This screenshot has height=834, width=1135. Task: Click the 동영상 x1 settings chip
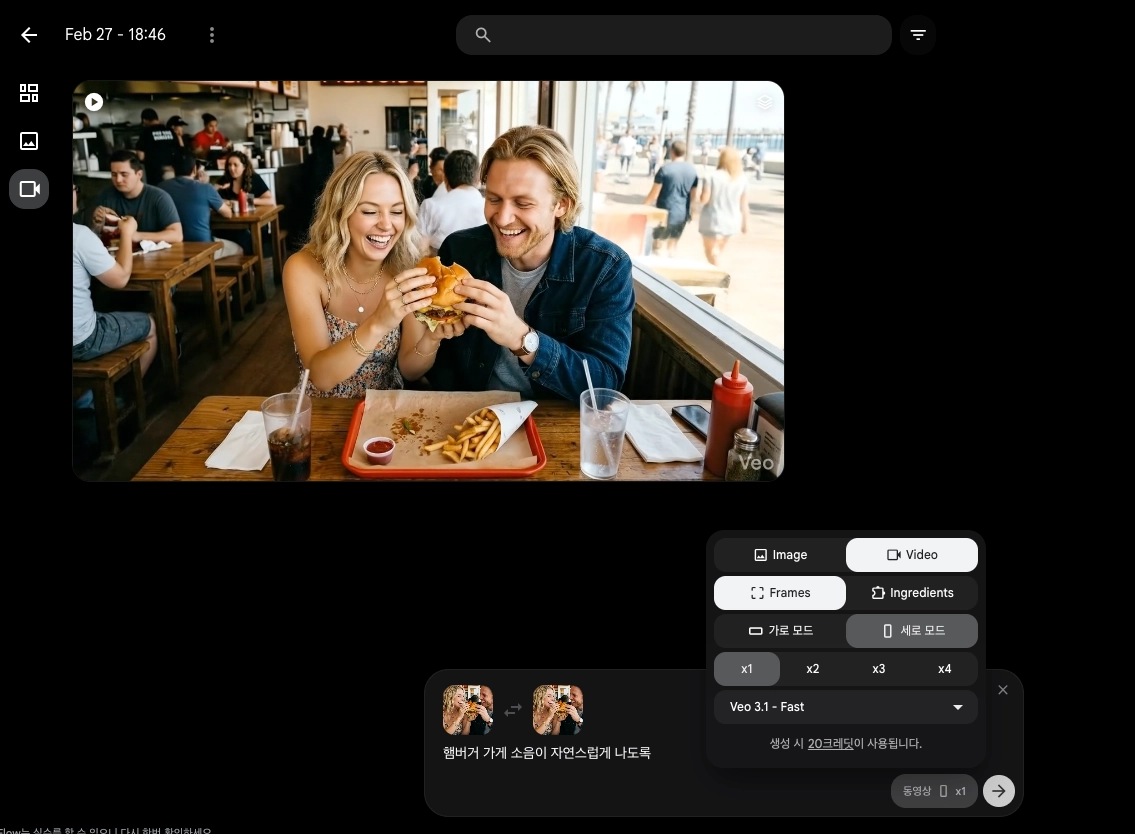pos(934,791)
